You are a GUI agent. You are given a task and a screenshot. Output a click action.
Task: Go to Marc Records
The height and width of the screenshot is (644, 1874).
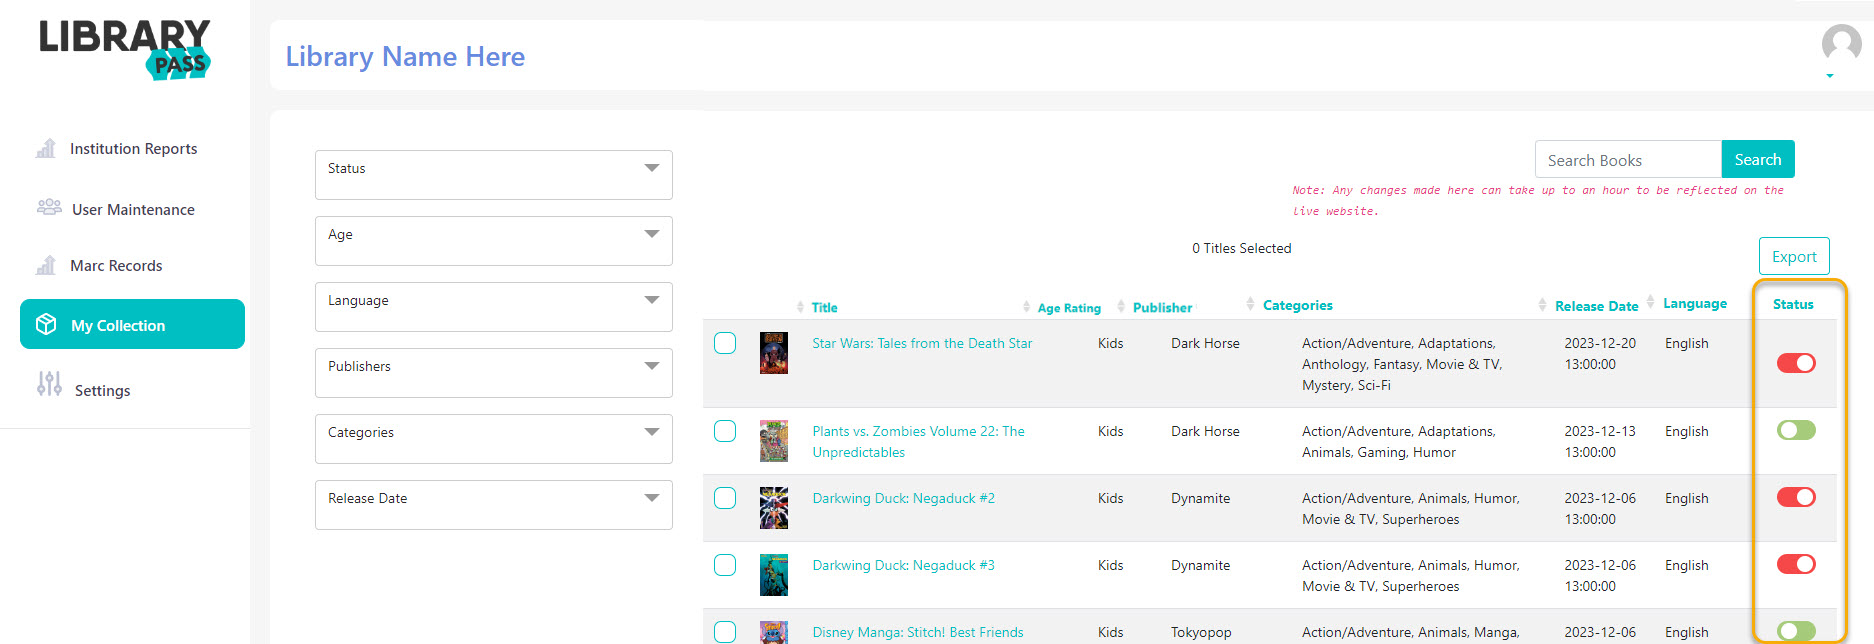coord(116,265)
